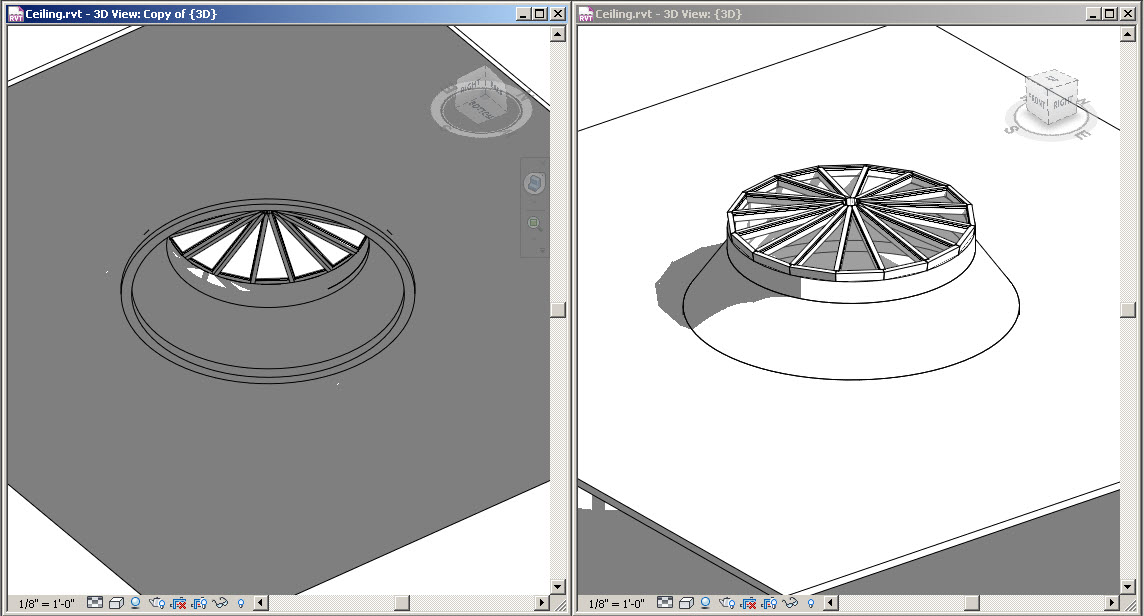Toggle the crop view icon on the right view

coord(747,602)
